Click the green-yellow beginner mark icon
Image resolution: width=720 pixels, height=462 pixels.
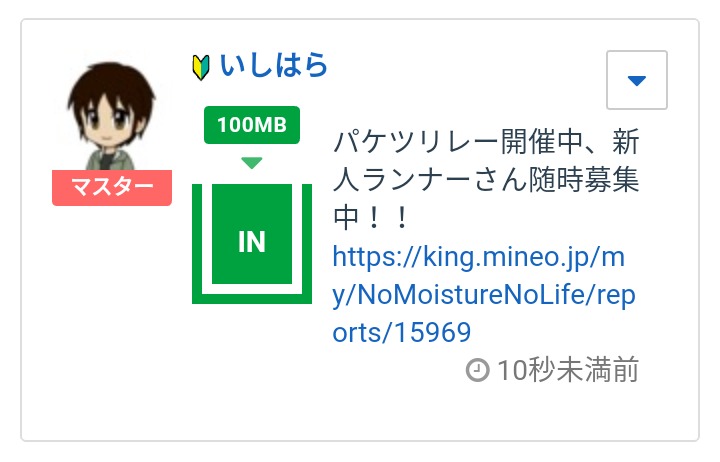[x=200, y=68]
